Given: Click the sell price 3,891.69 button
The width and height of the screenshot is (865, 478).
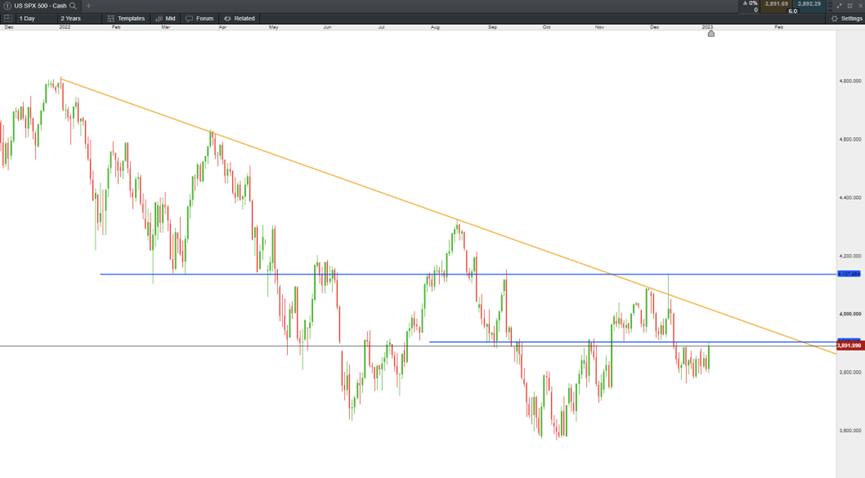Looking at the screenshot, I should (x=776, y=4).
